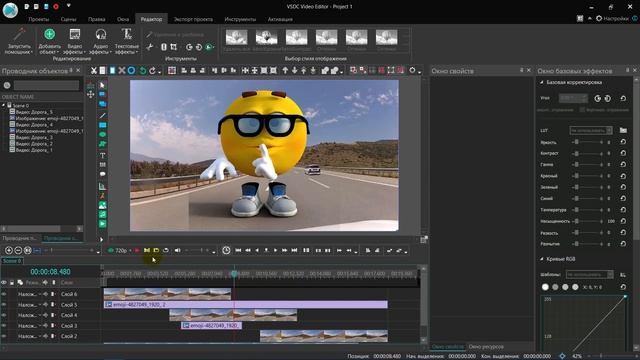
Task: Toggle visibility of layer Слой 2
Action: pyautogui.click(x=4, y=336)
